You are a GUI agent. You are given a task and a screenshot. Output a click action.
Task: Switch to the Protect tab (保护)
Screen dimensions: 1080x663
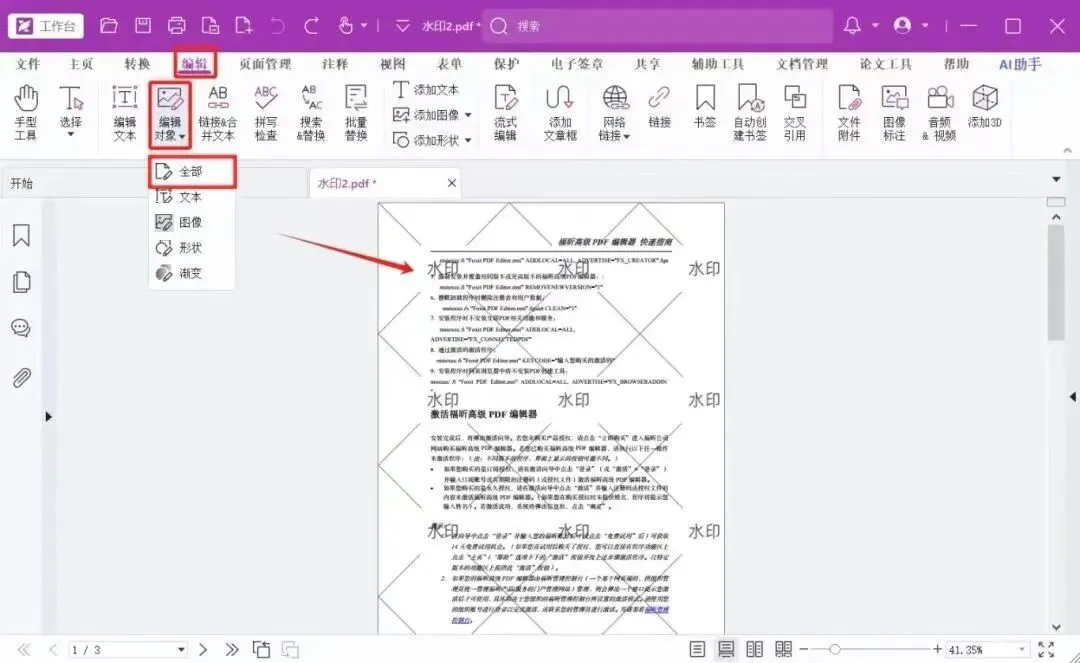tap(506, 64)
